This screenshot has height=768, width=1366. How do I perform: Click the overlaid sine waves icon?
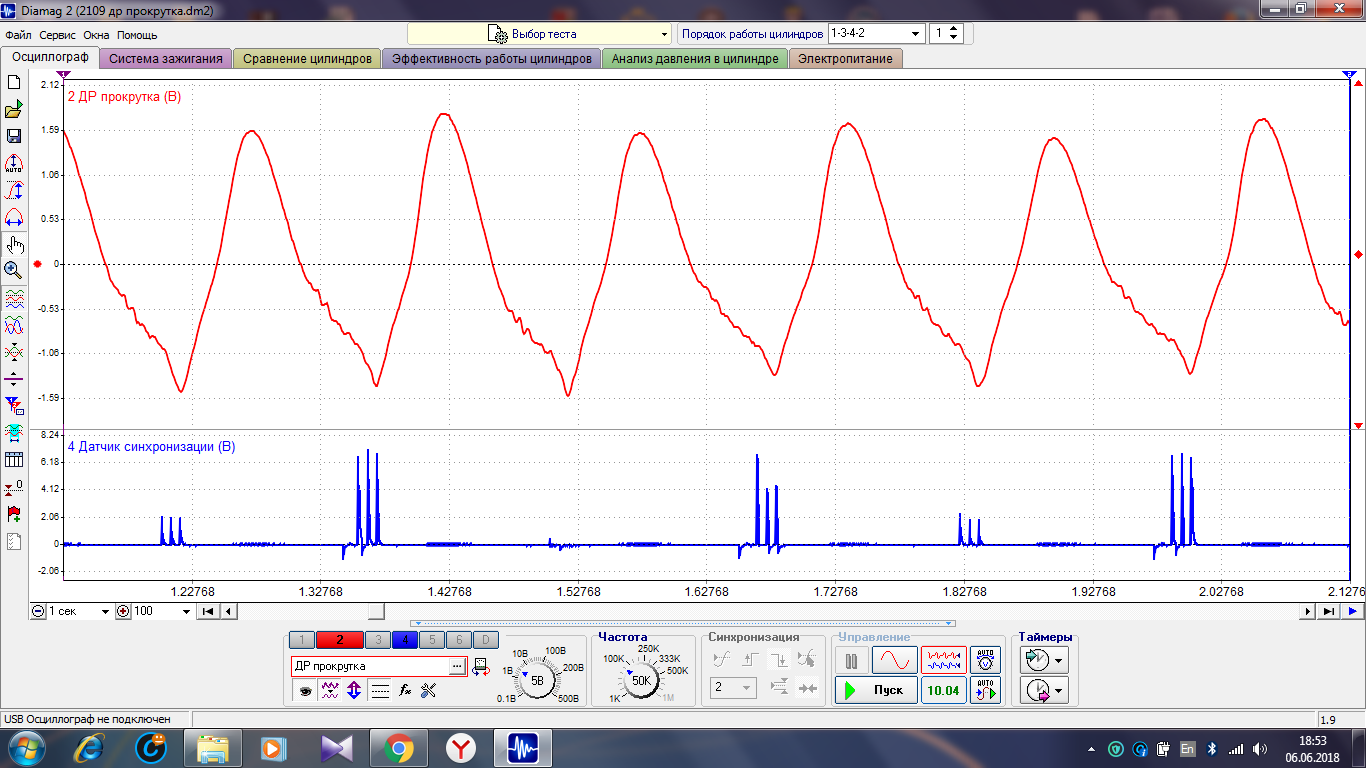(x=14, y=325)
